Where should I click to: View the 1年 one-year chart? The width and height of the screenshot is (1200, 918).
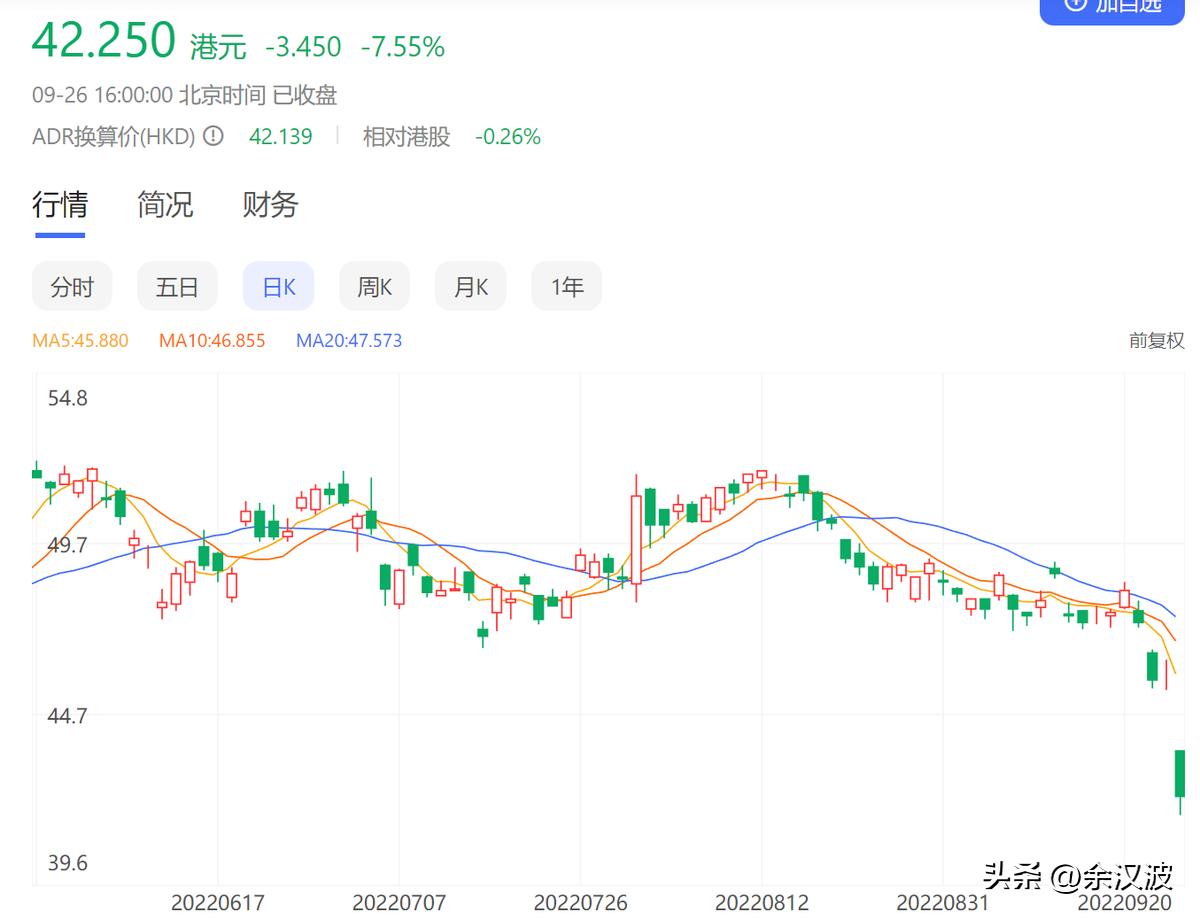point(566,286)
